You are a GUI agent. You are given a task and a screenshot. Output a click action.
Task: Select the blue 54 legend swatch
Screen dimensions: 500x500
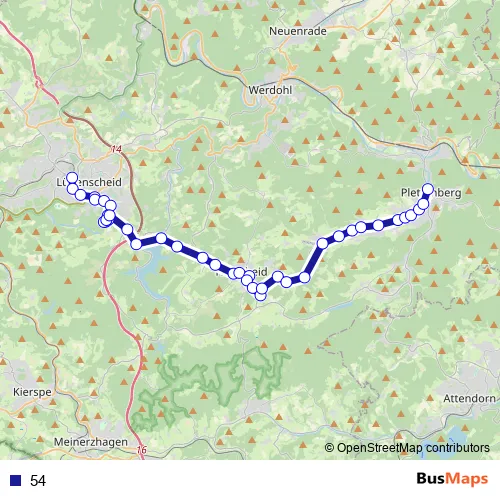tap(16, 480)
